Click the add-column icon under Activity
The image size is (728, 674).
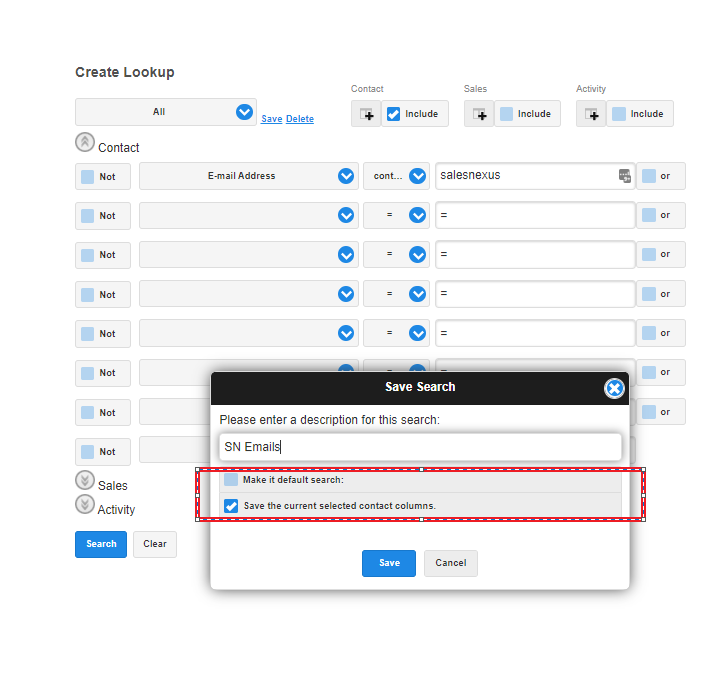(x=591, y=114)
